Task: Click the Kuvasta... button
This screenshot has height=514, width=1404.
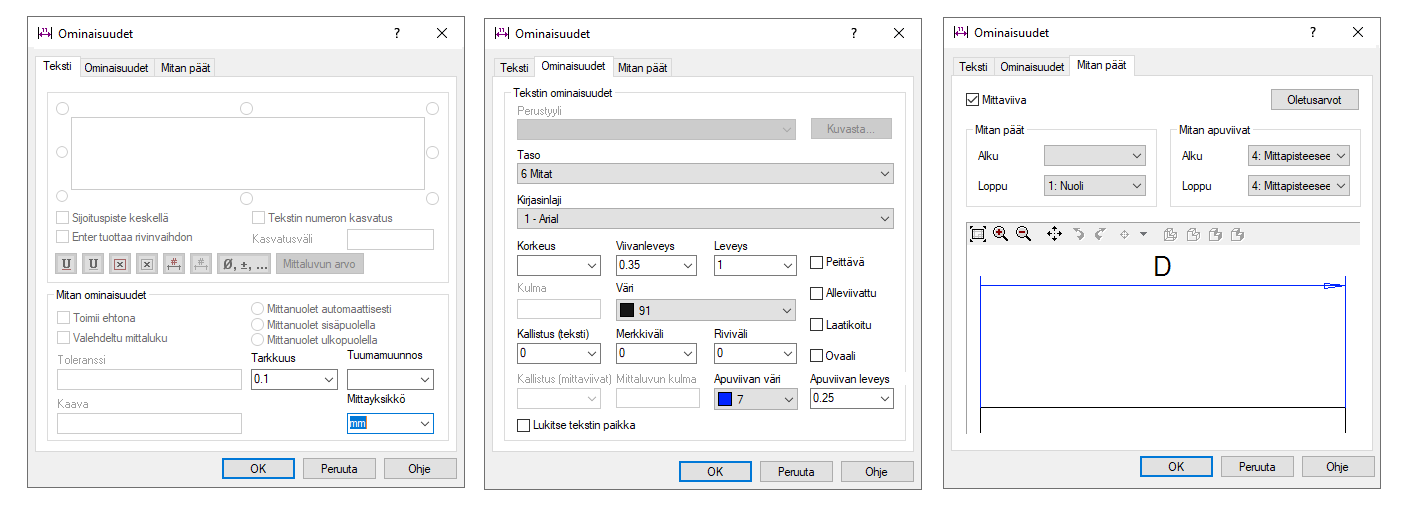Action: click(851, 129)
